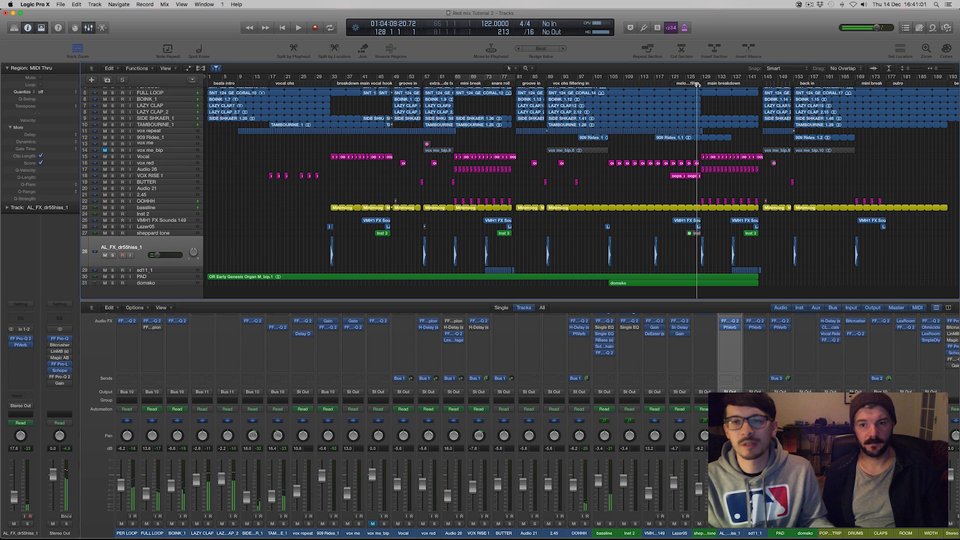
Task: Click Early Genesis Organ green region
Action: (x=483, y=277)
